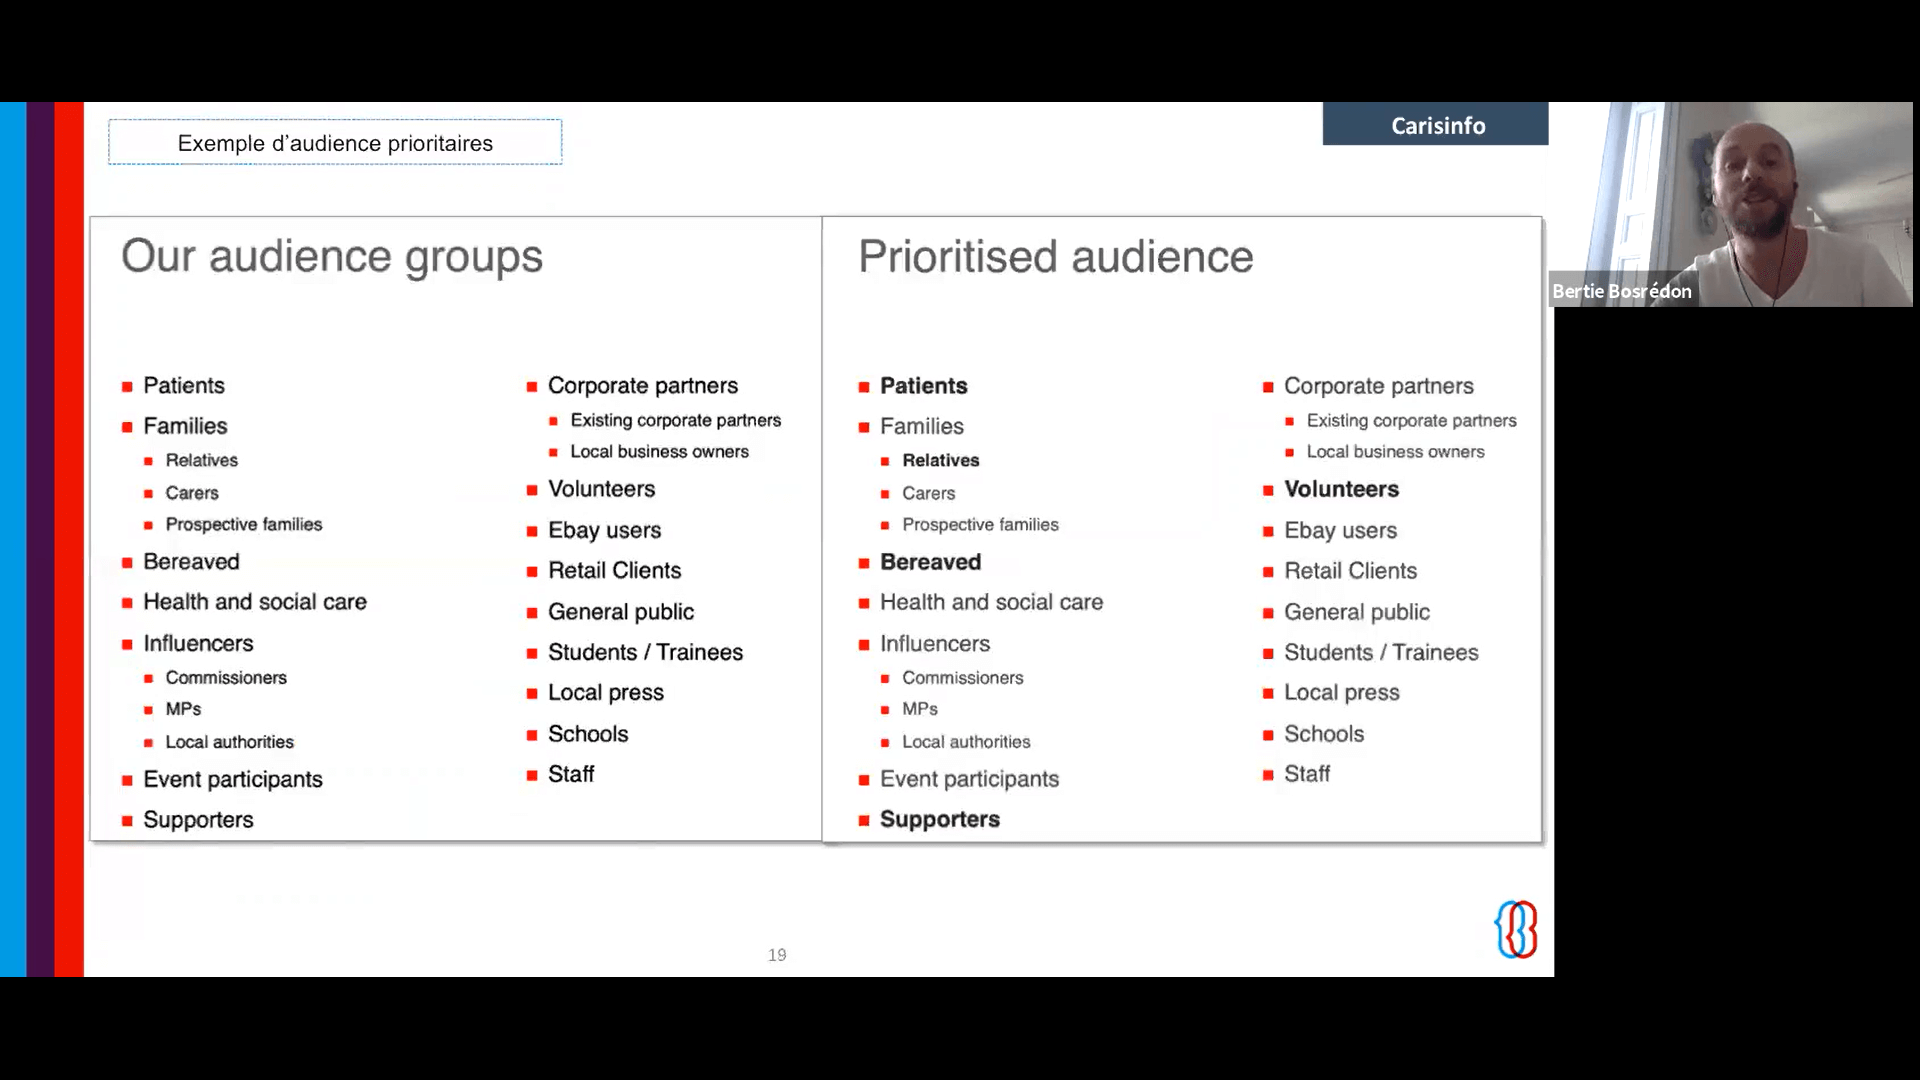Click 'Corporate partners' in Prioritised audience list
The image size is (1920, 1080).
coord(1379,386)
